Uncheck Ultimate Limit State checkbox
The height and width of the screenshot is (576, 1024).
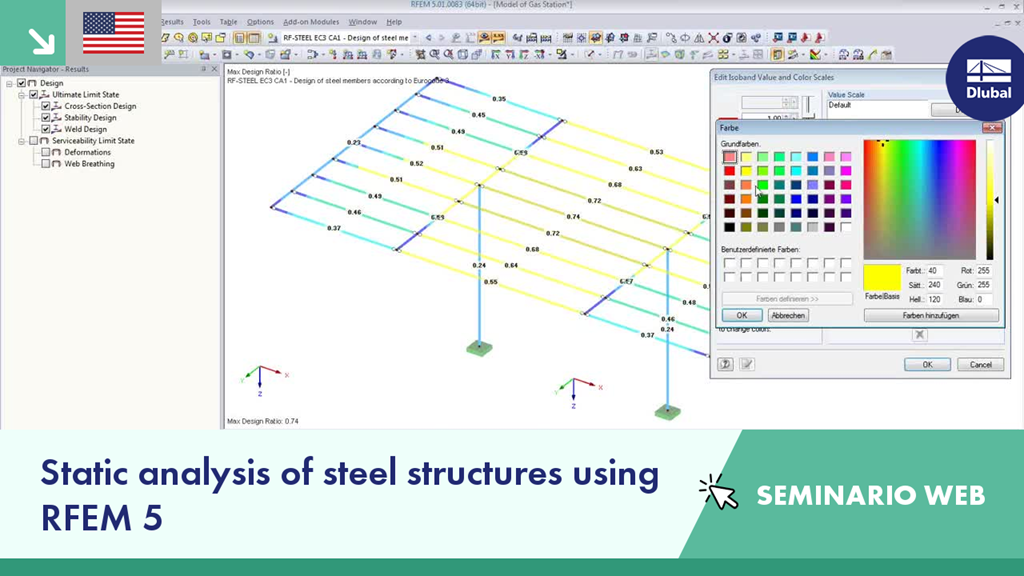(33, 95)
